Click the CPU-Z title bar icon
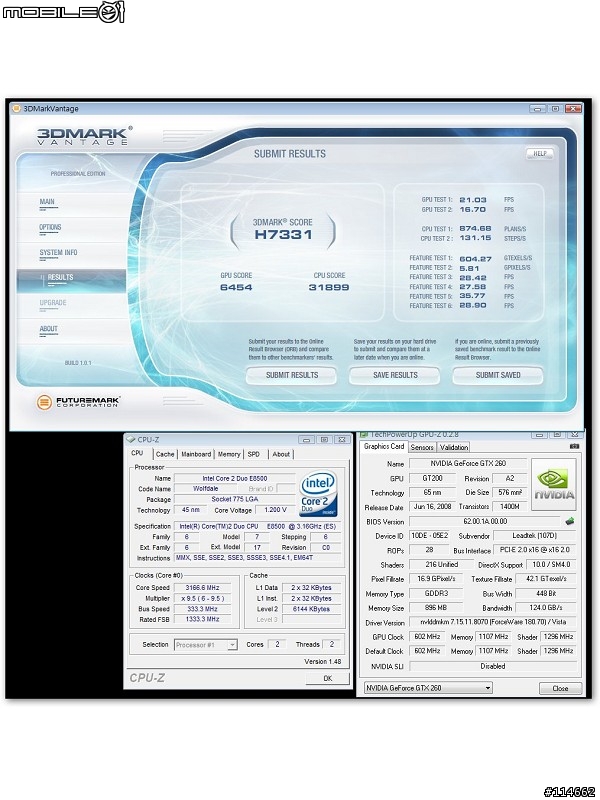The height and width of the screenshot is (800, 600). point(131,439)
